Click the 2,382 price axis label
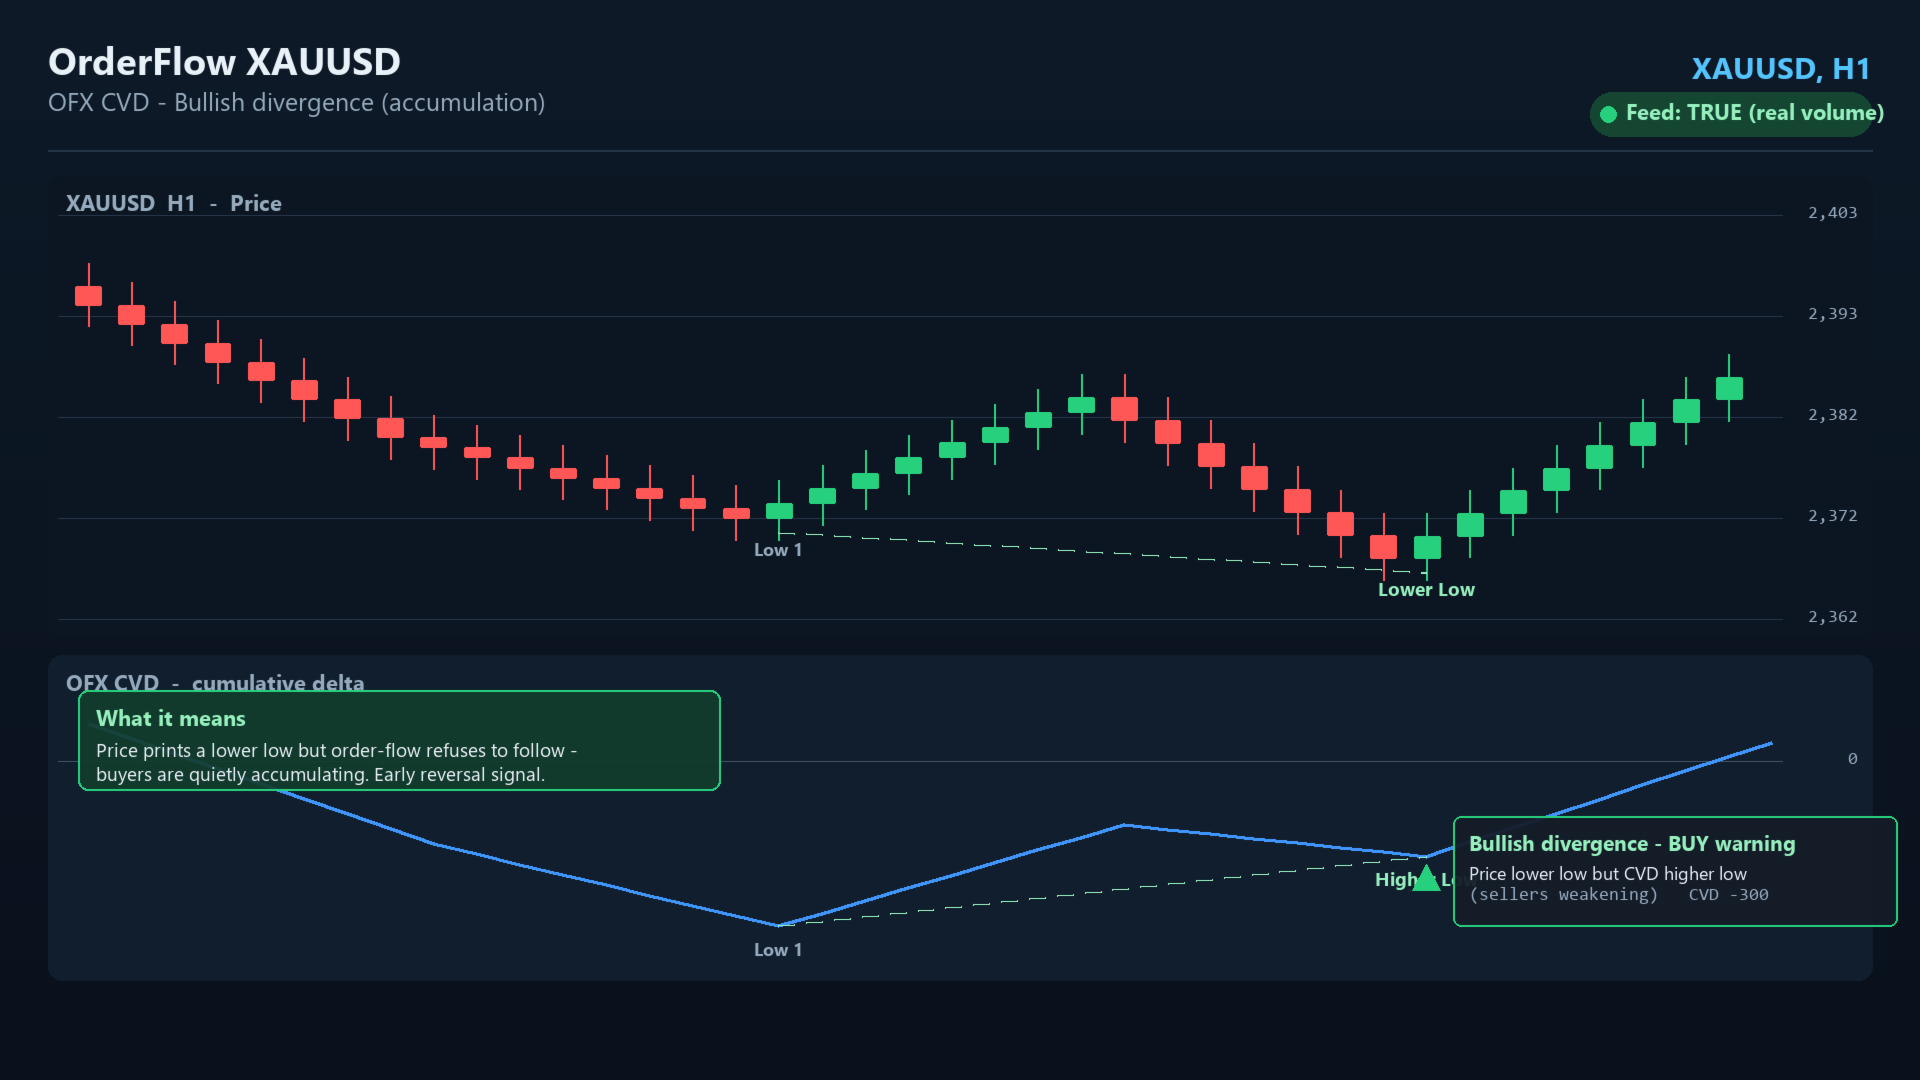 coord(1832,415)
